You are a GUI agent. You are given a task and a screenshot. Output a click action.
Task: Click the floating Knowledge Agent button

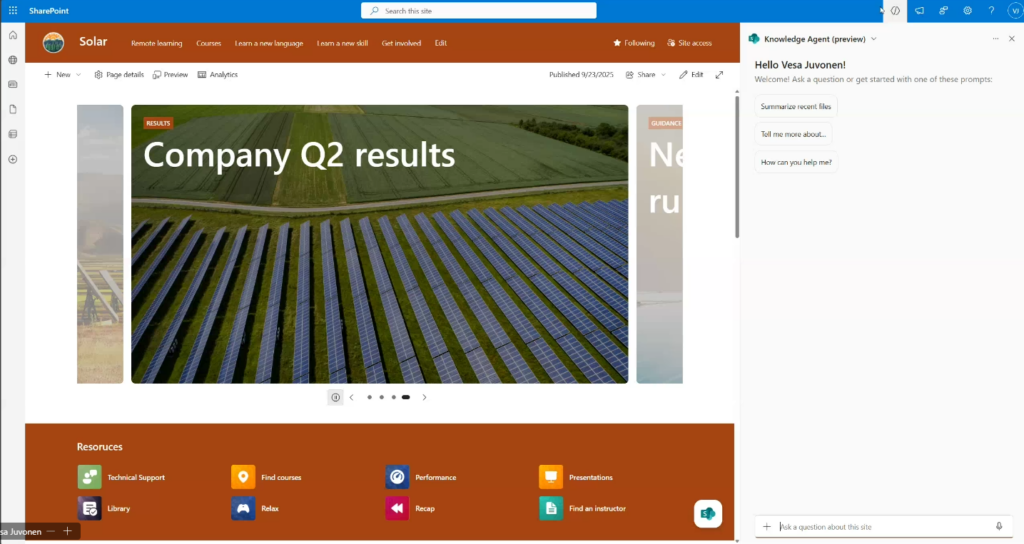pyautogui.click(x=708, y=513)
